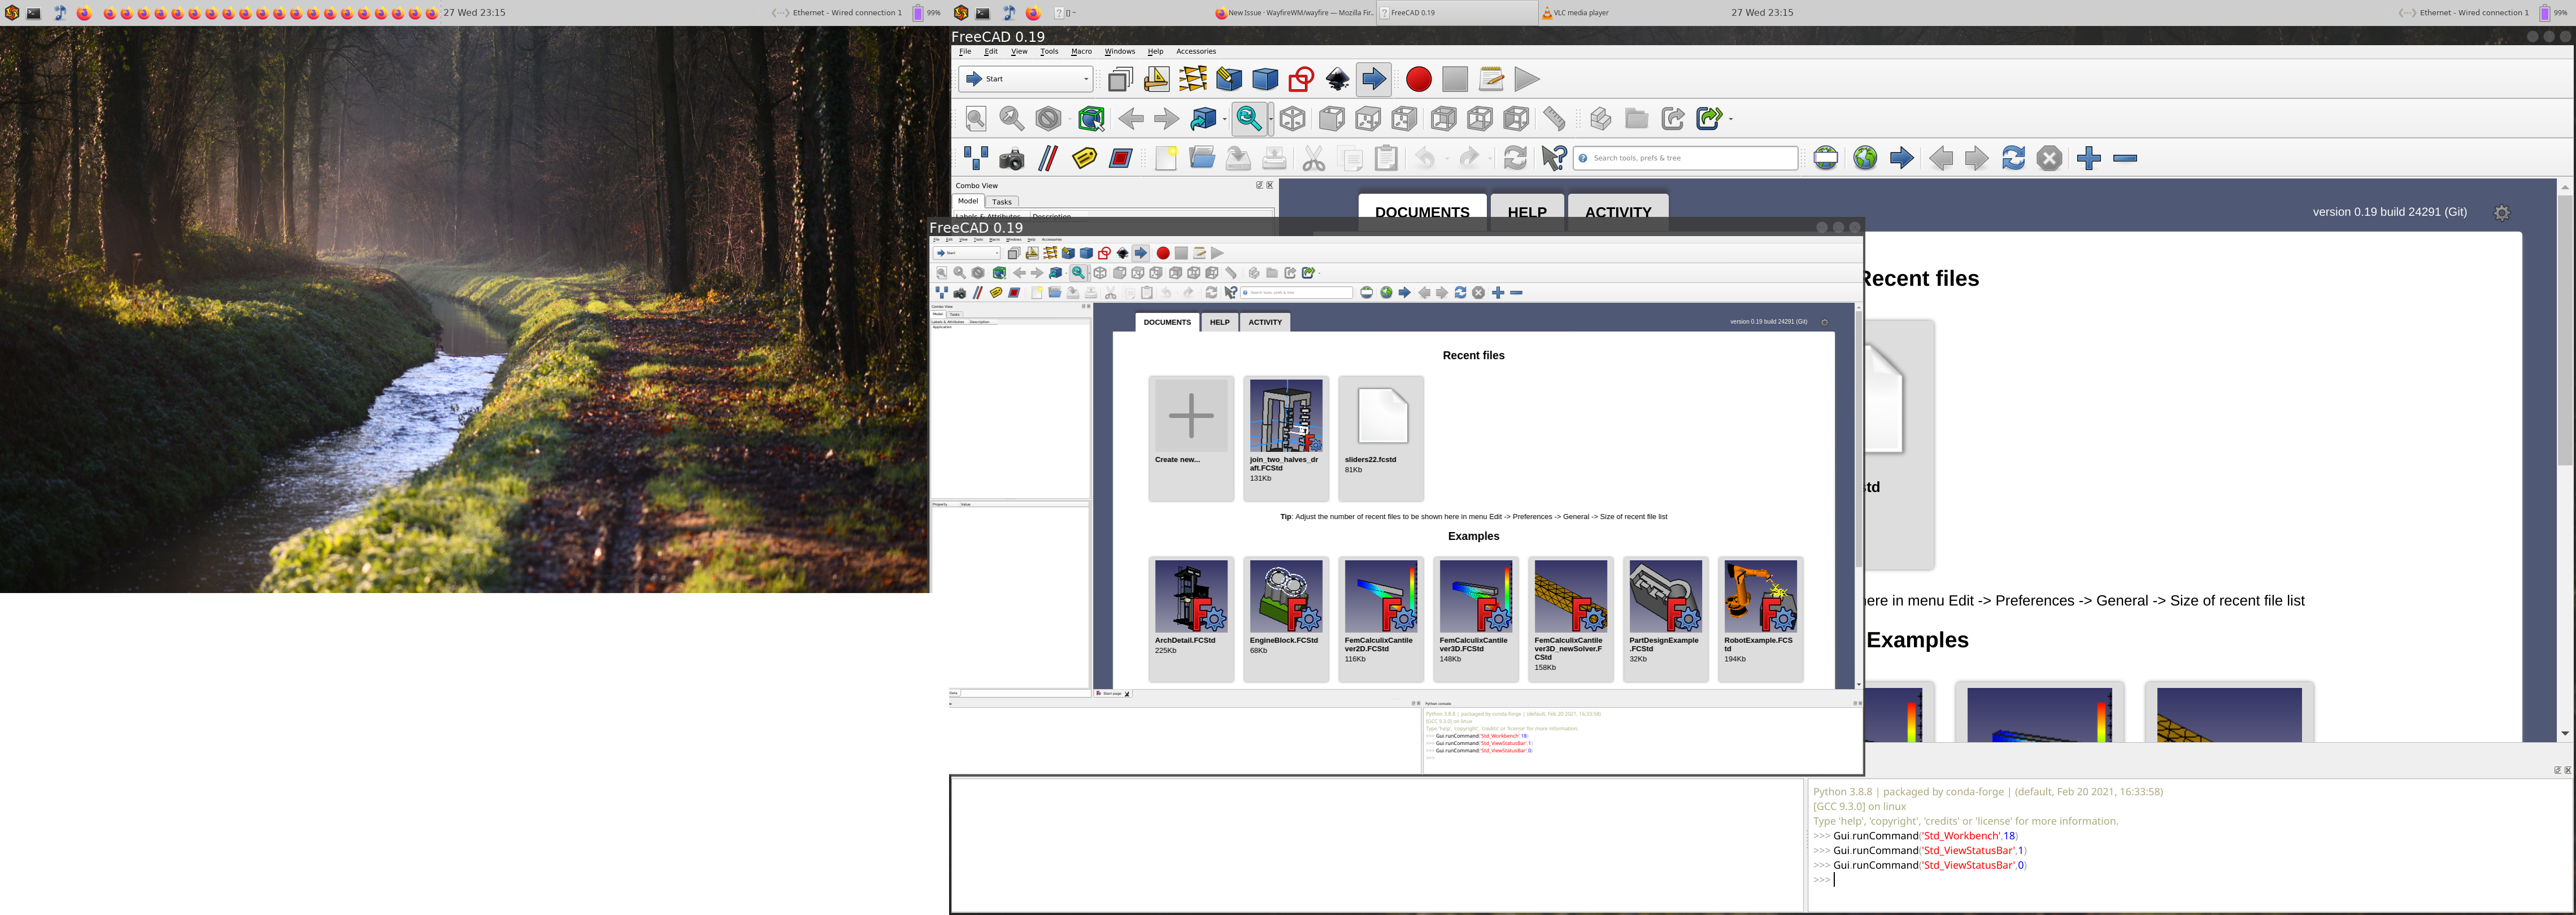
Task: Select the blue Part cube icon in back window
Action: 1265,79
